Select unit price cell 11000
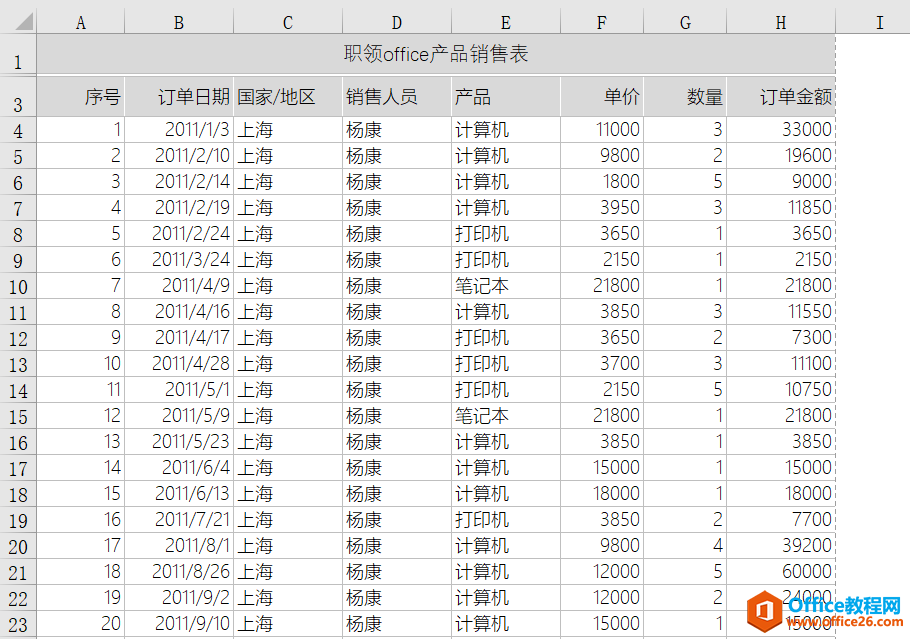 point(602,129)
